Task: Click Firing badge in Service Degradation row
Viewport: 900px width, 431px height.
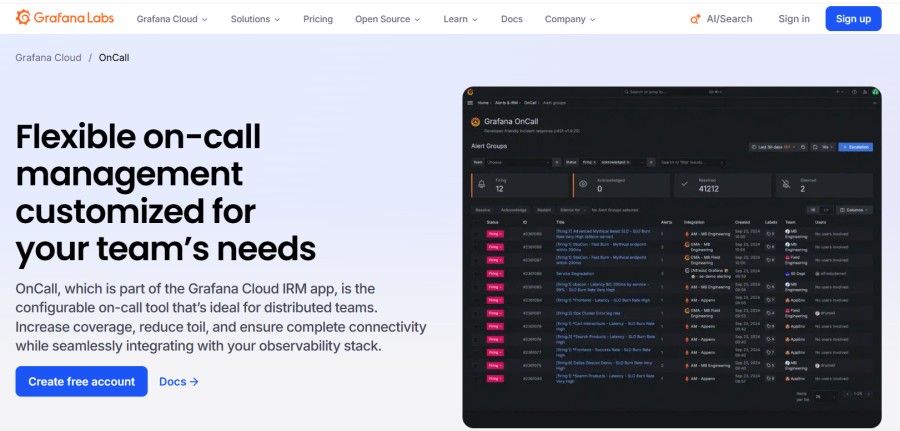Action: 495,273
